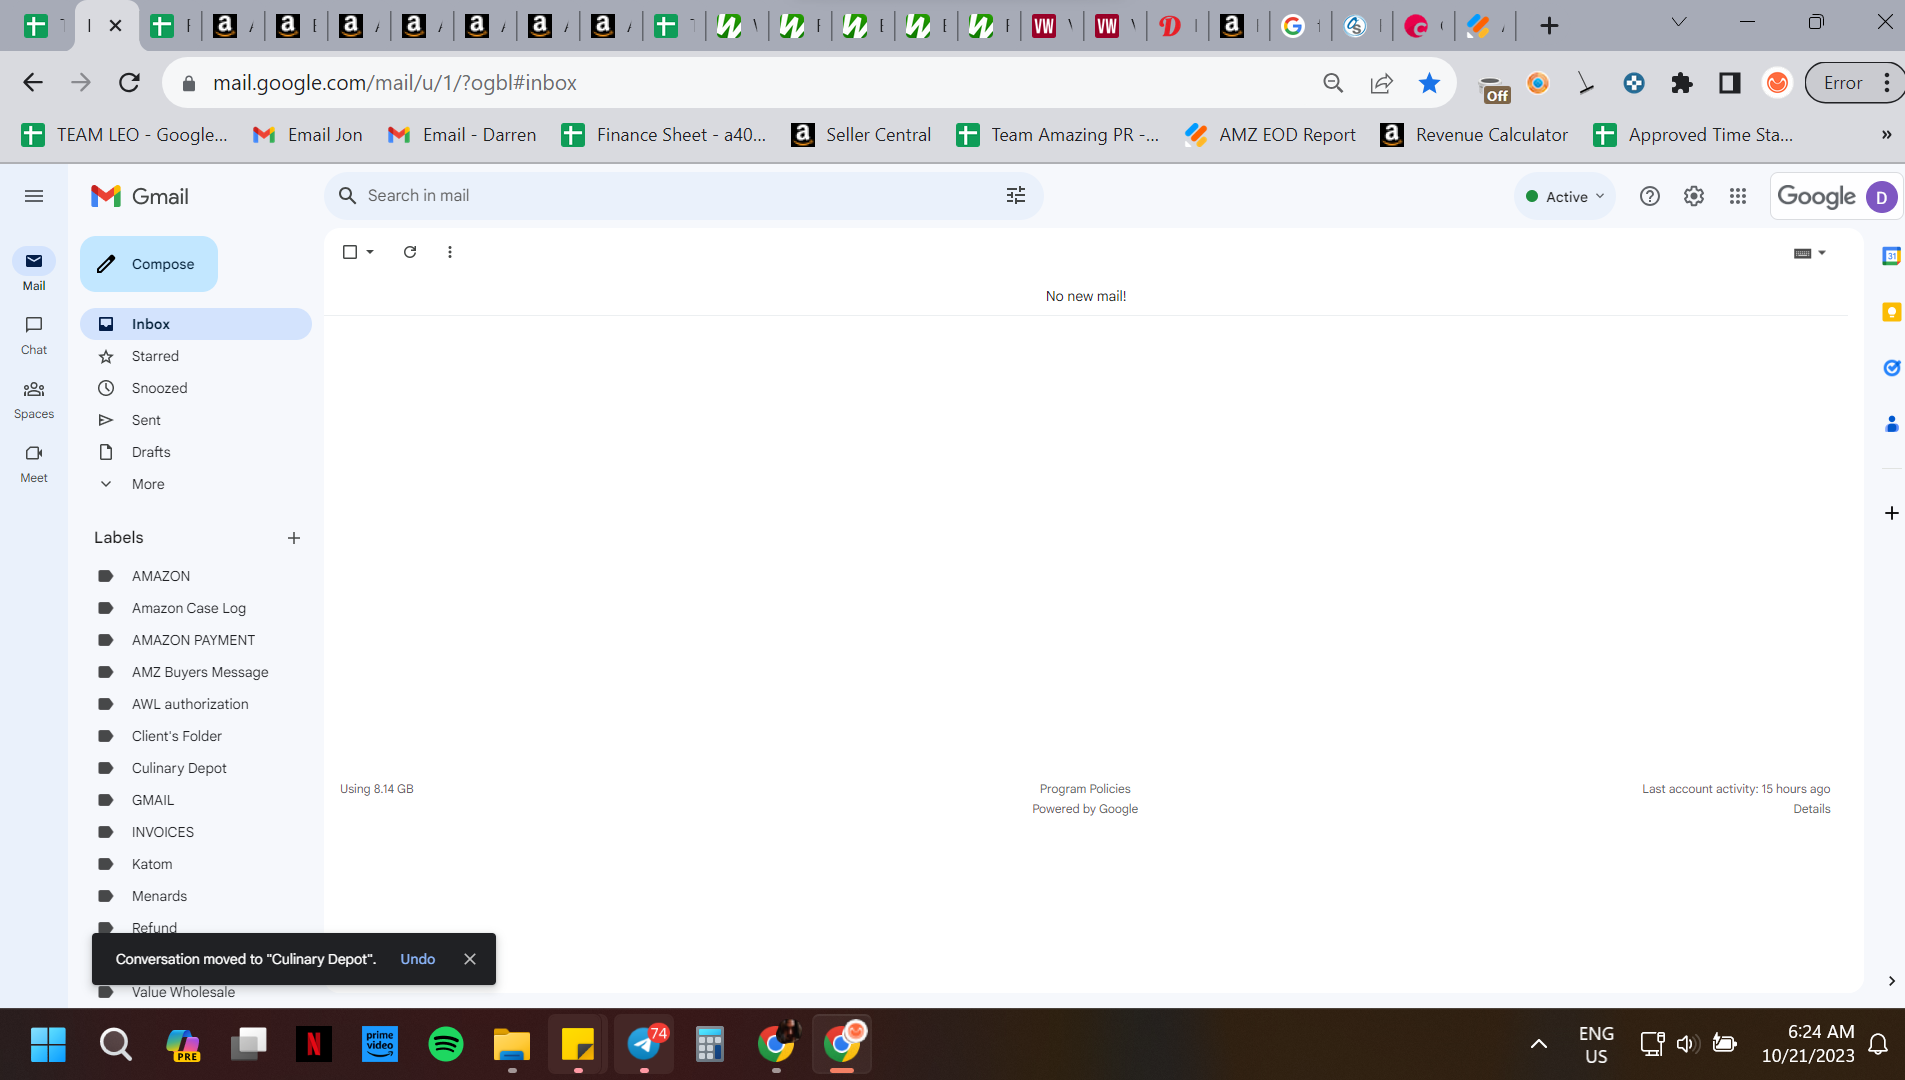This screenshot has height=1080, width=1905.
Task: Select the Inbox folder
Action: pyautogui.click(x=196, y=324)
